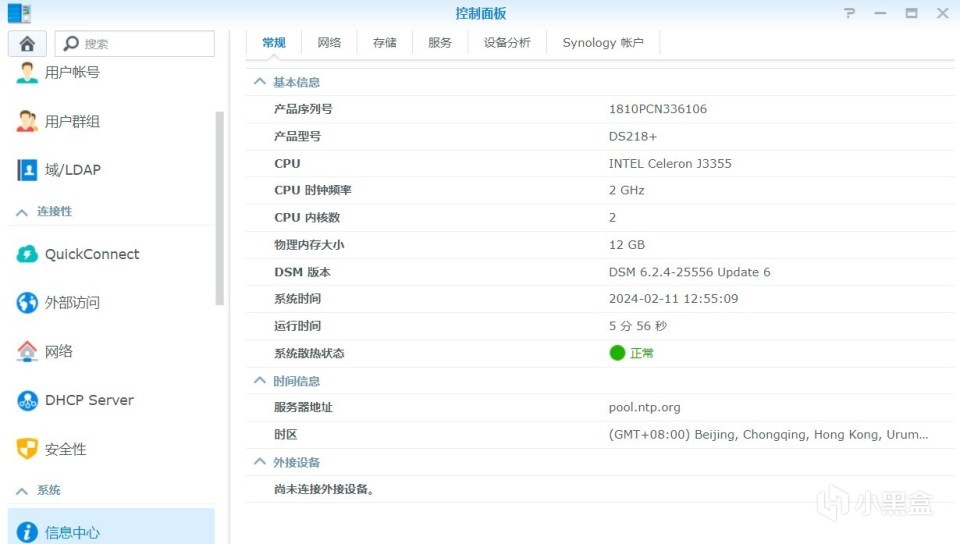Click serial number 1810PCN336106
960x544 pixels.
click(x=658, y=109)
